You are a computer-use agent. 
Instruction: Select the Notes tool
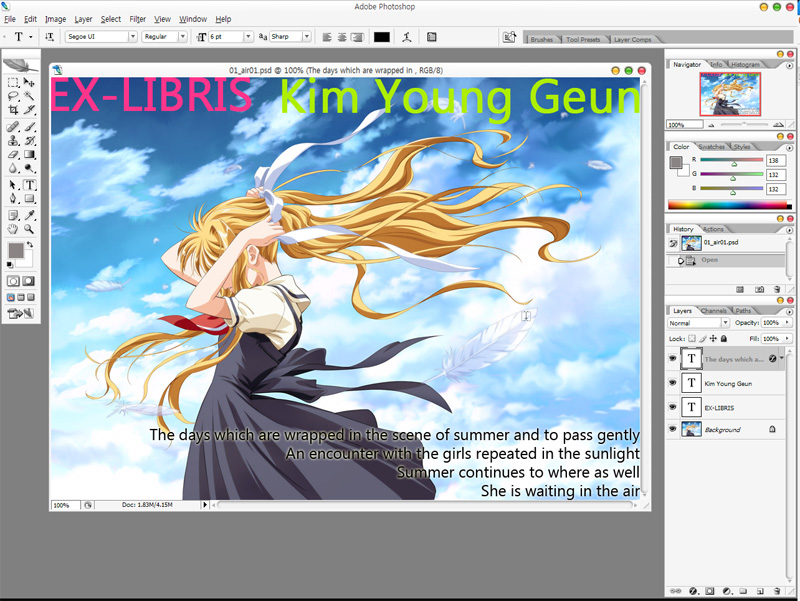13,216
